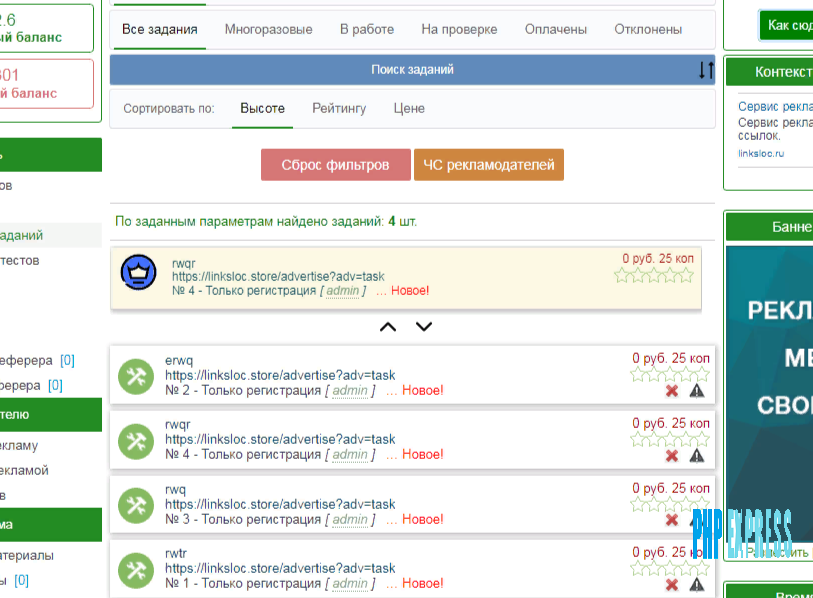Click the 'телю' green sidebar section header
Viewport: 813px width, 598px height.
[50, 414]
